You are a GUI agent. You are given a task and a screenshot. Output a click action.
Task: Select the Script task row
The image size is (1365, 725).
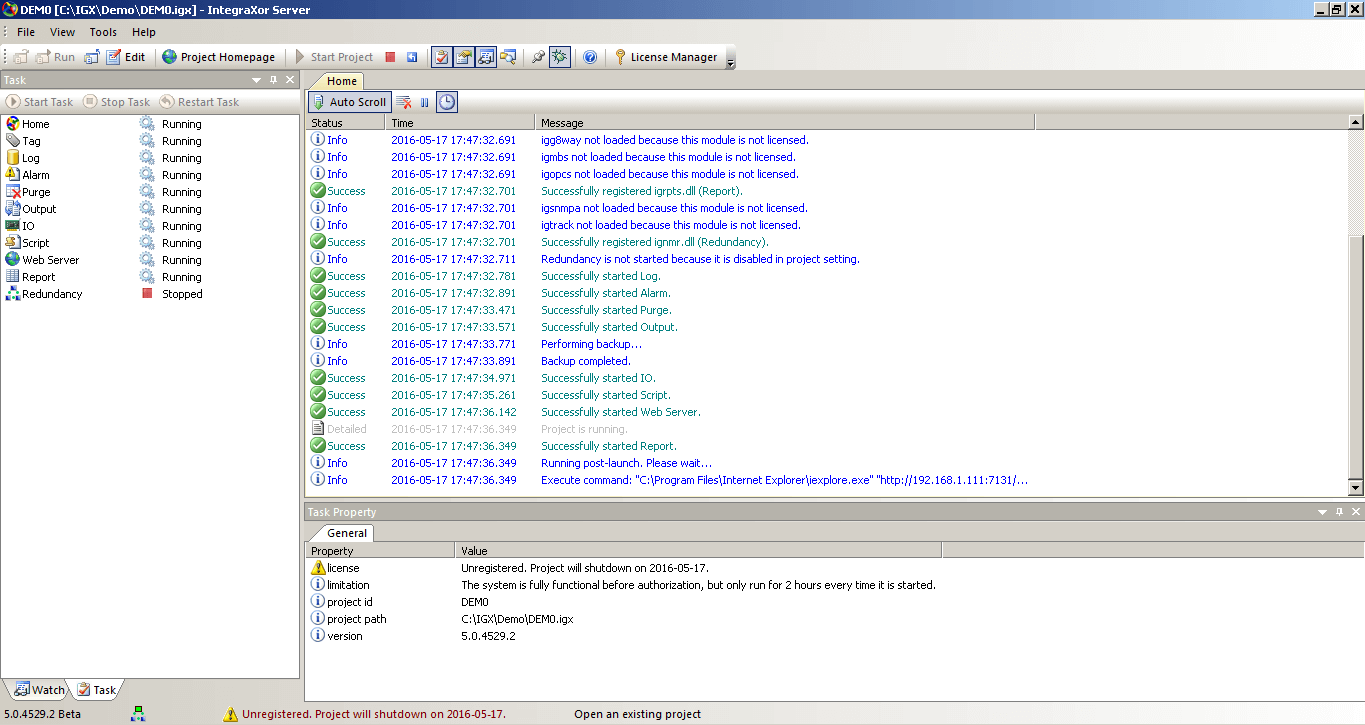[x=150, y=243]
